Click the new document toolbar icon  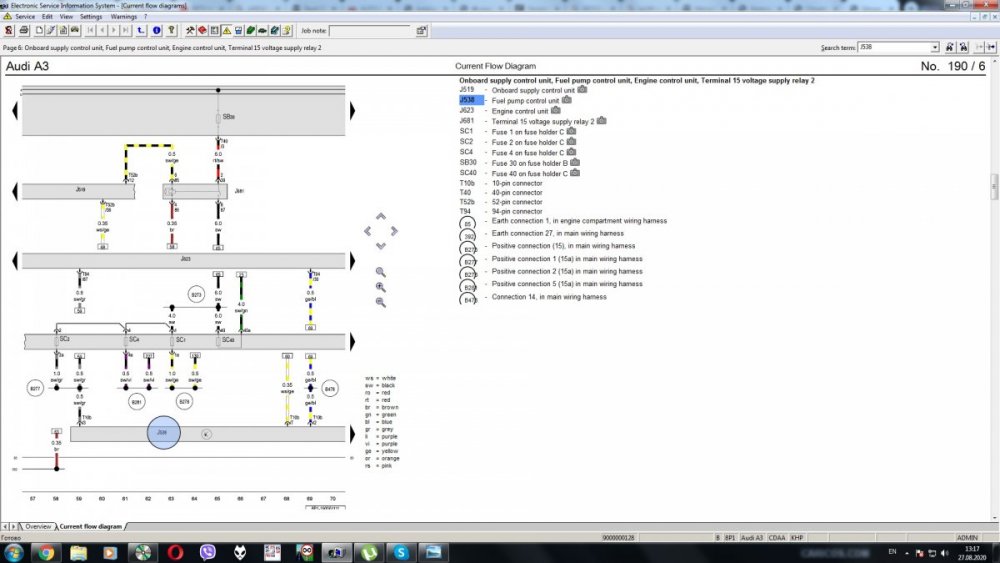click(x=39, y=30)
